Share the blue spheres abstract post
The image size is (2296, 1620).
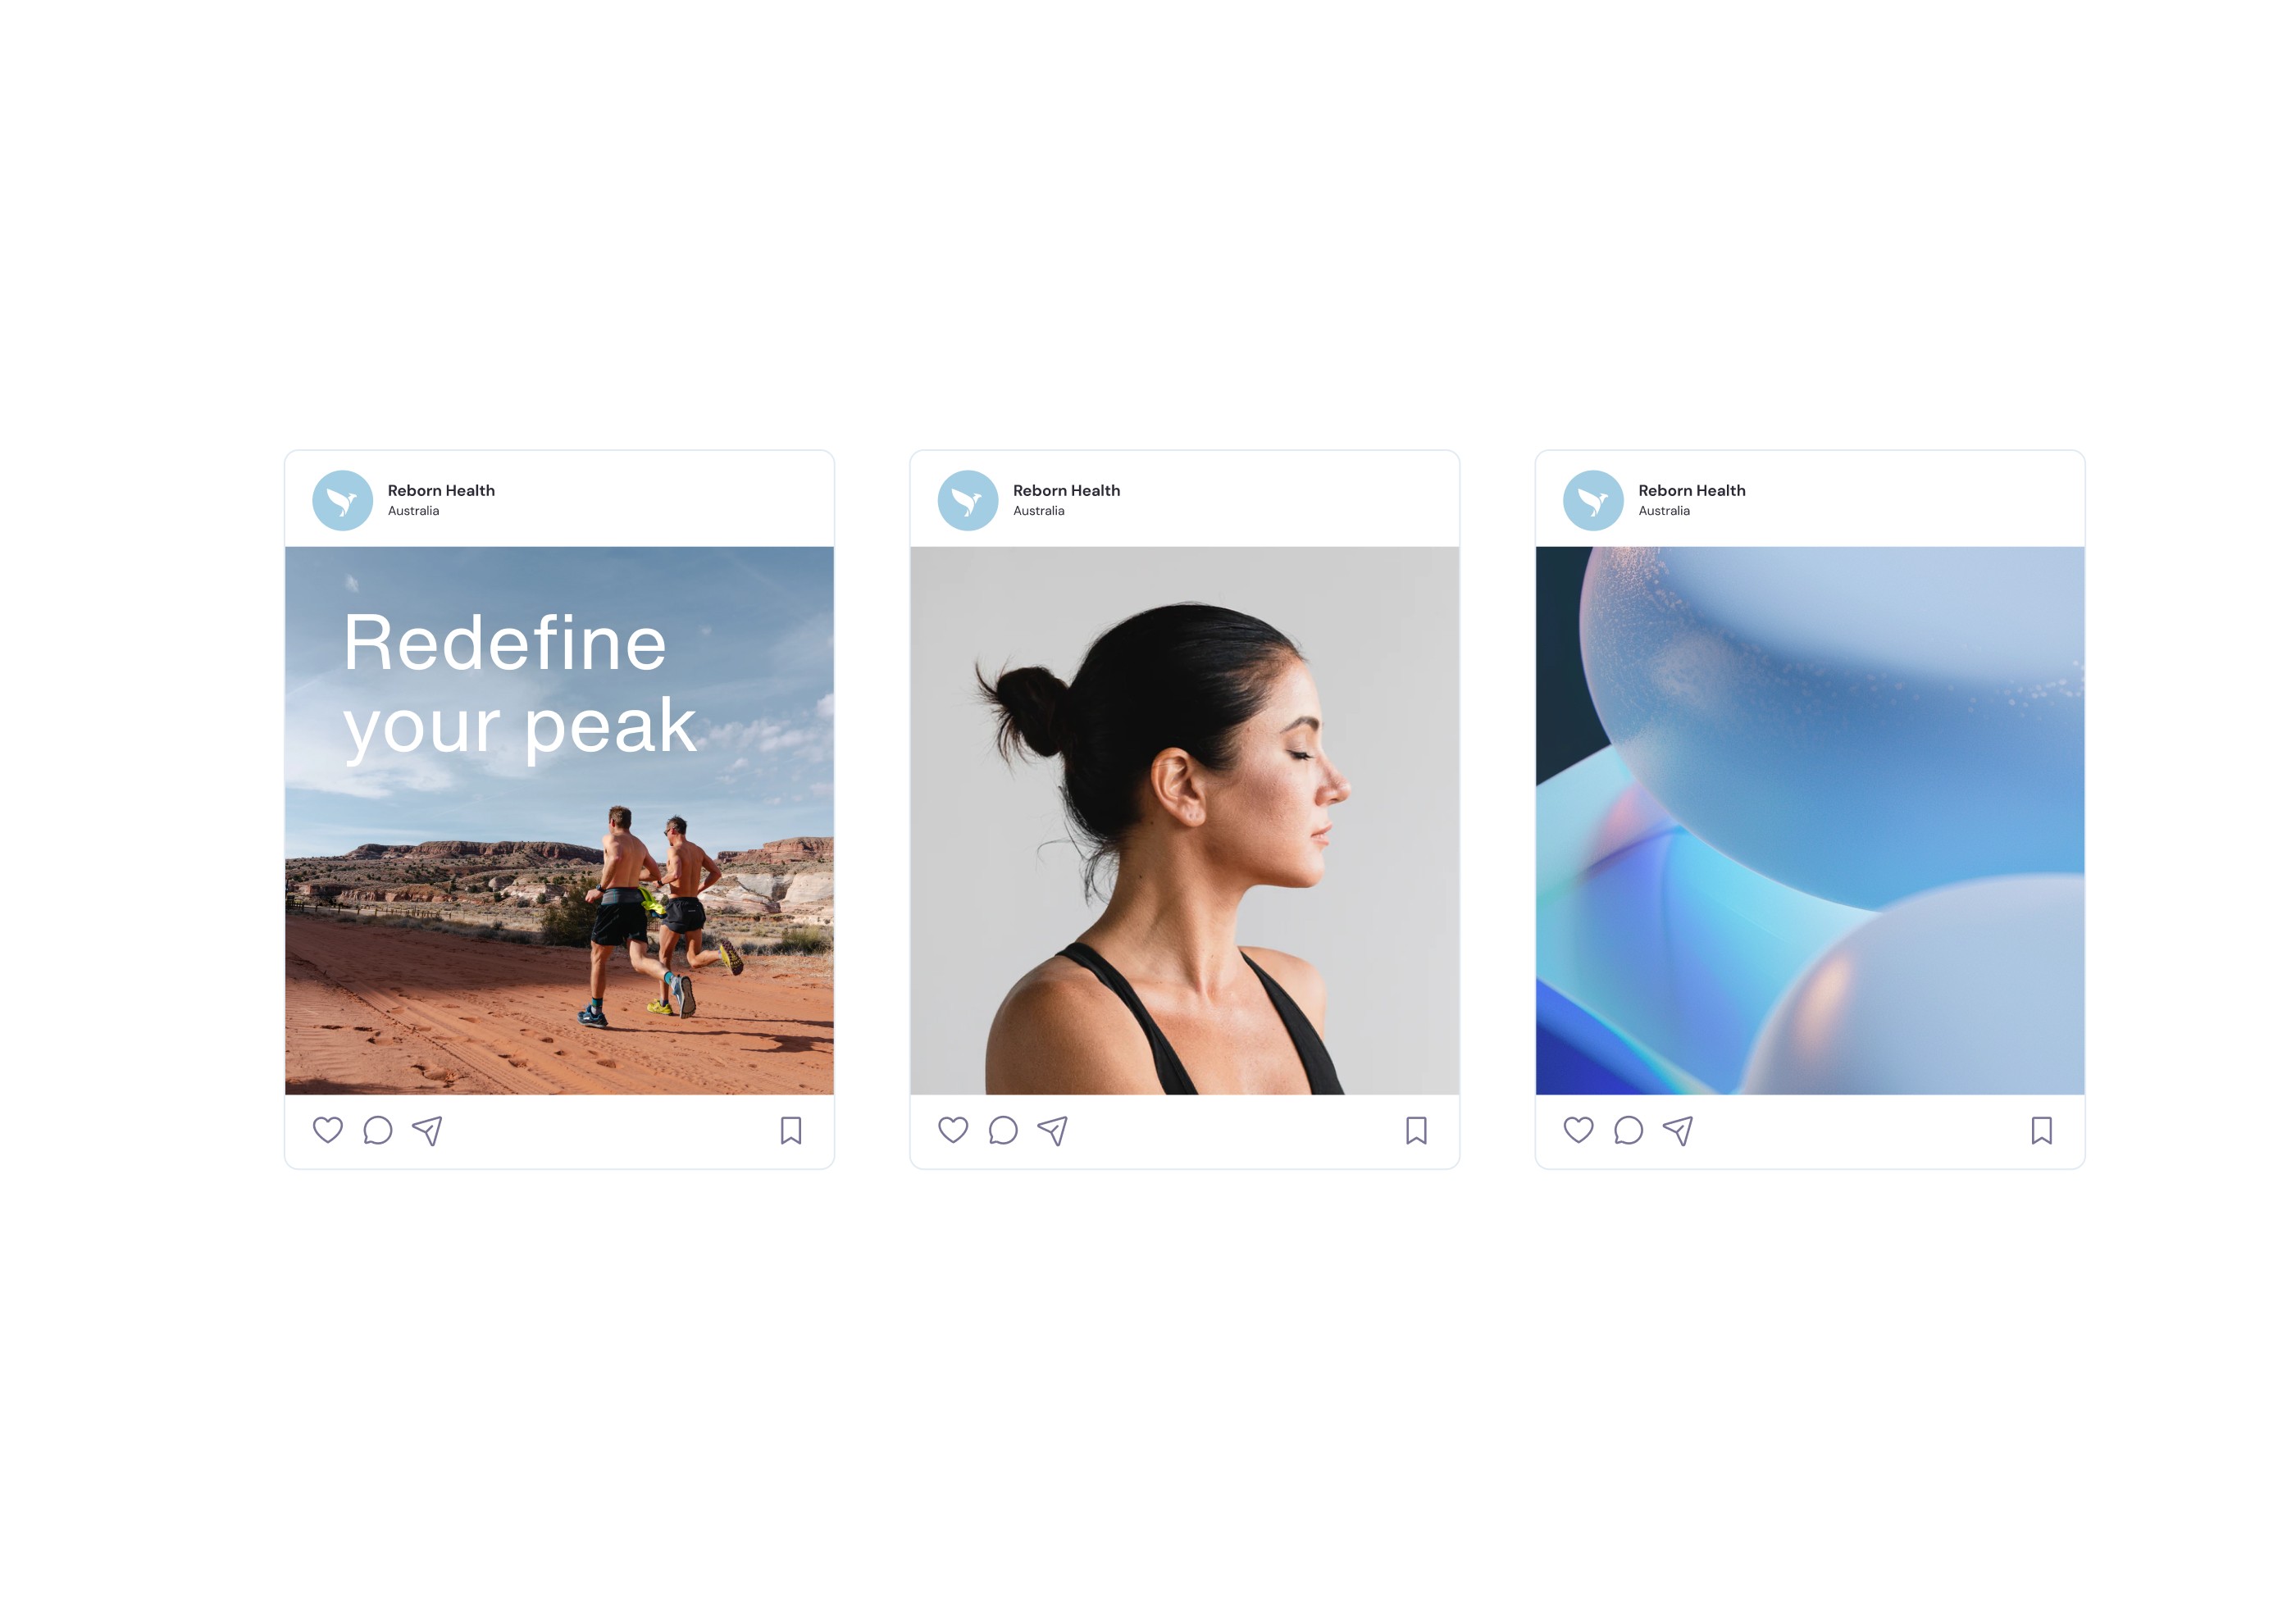[x=1677, y=1131]
